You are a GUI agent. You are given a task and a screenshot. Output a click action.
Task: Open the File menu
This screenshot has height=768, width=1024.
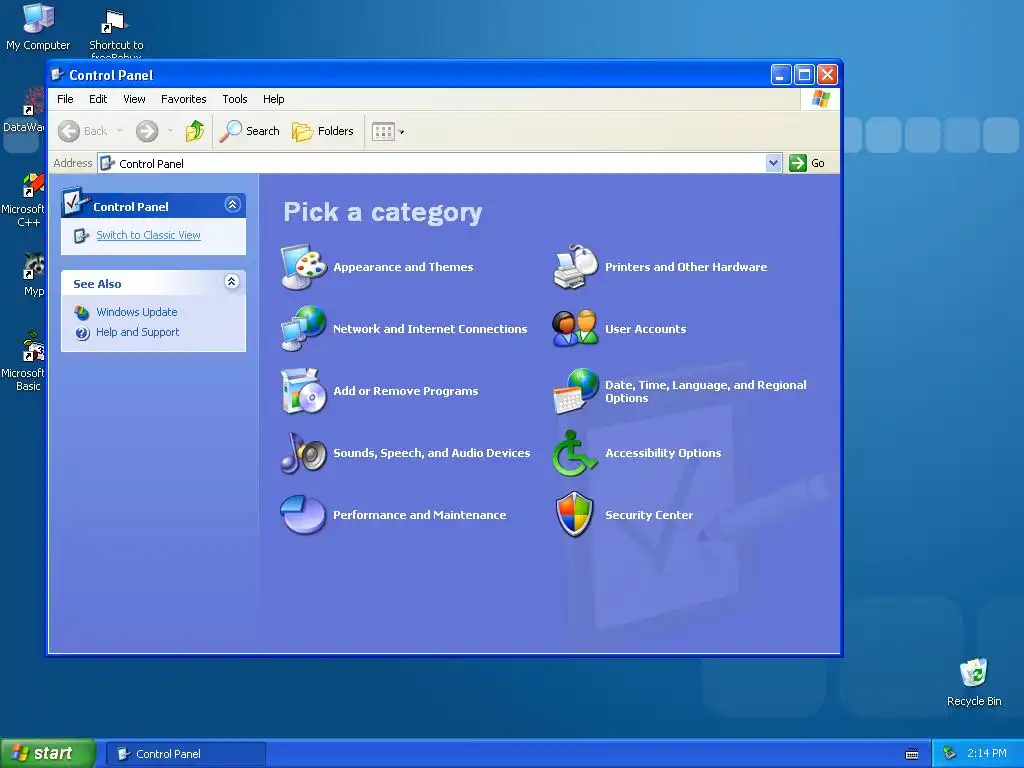coord(65,99)
